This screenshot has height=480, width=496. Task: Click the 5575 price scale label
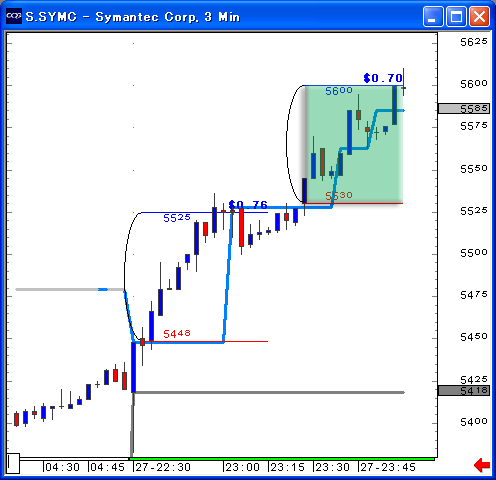[474, 126]
